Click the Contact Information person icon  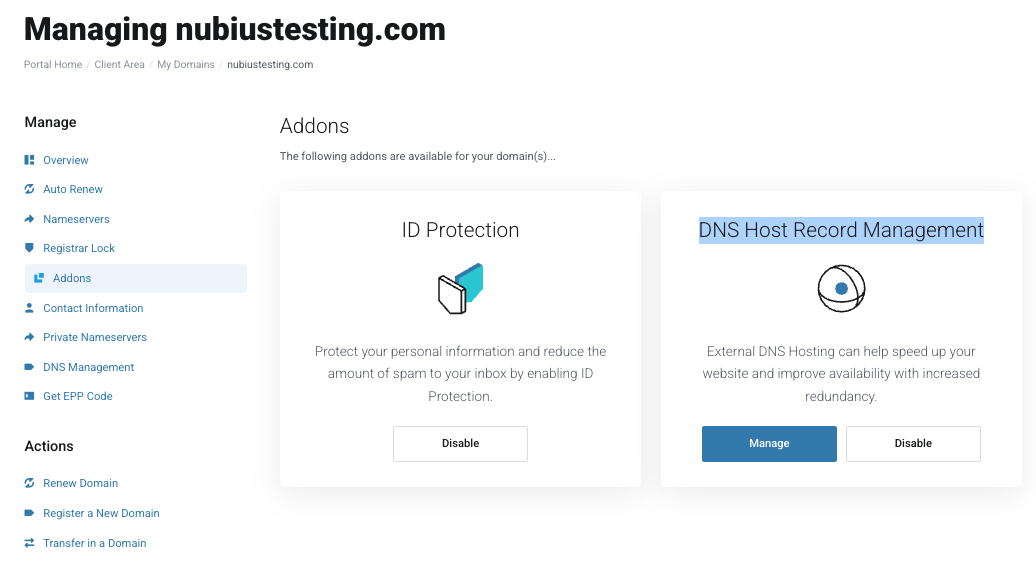[x=30, y=308]
